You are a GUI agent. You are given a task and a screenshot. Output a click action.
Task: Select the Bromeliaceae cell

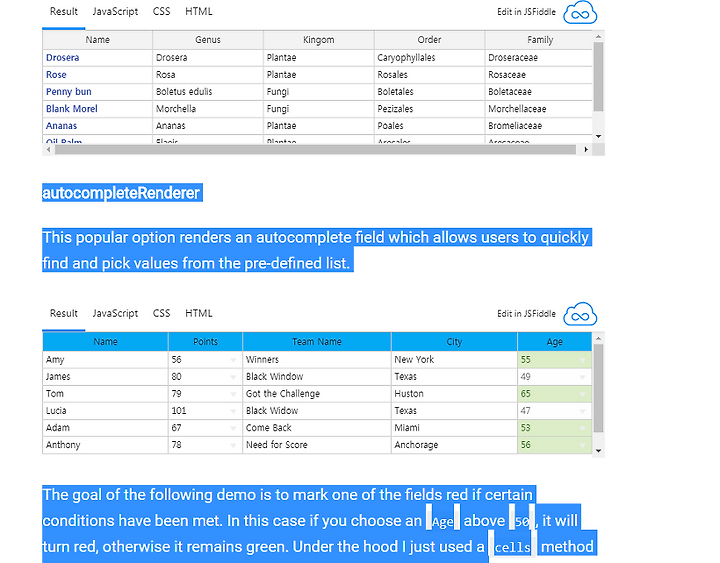click(539, 126)
